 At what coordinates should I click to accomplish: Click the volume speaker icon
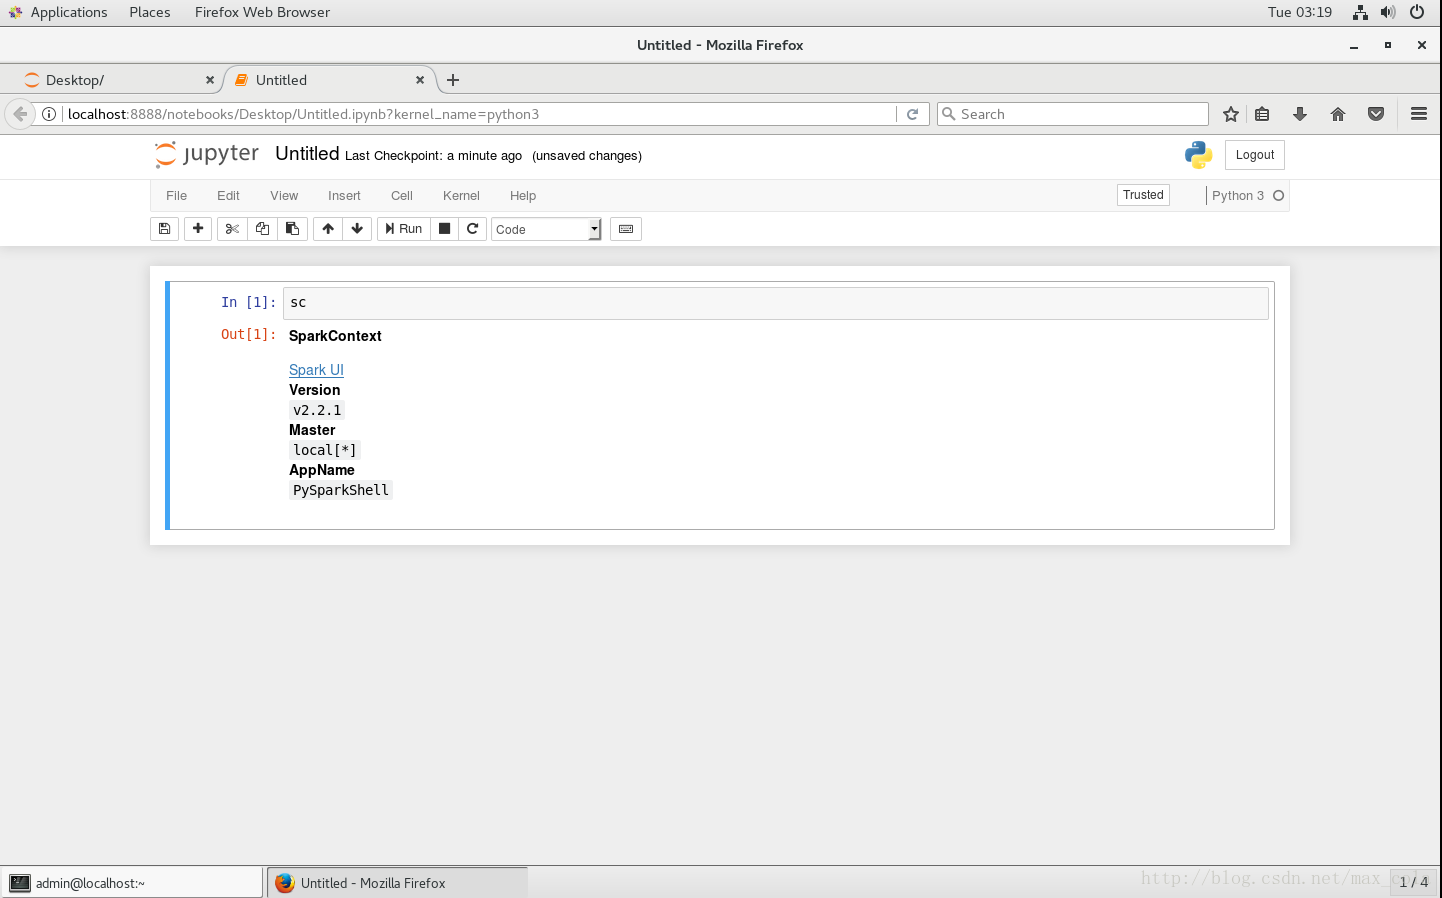(x=1388, y=12)
